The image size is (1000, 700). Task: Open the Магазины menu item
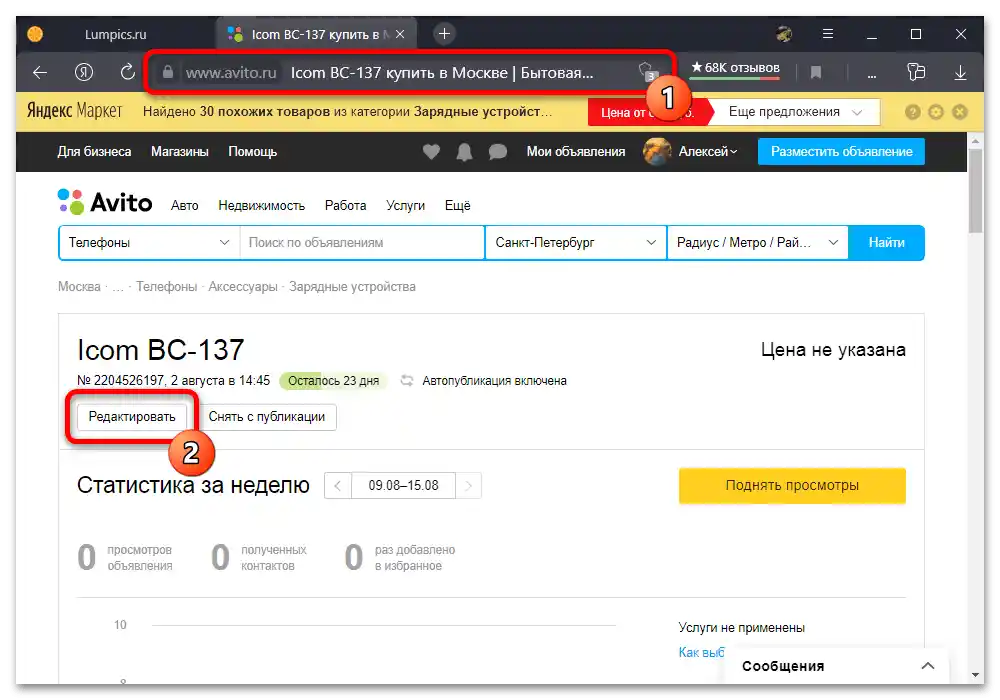(180, 152)
